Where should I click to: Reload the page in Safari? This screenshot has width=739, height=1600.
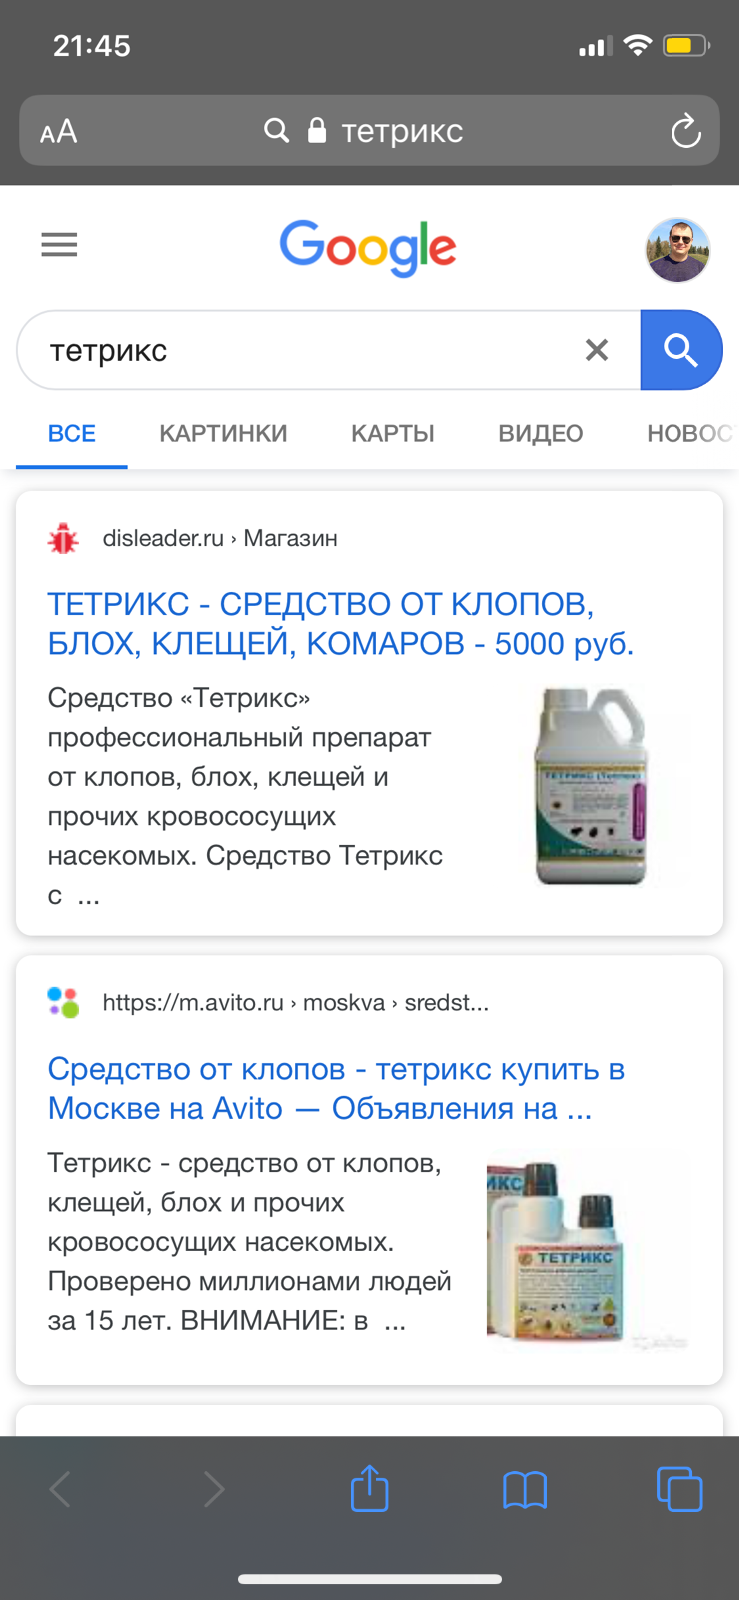685,131
